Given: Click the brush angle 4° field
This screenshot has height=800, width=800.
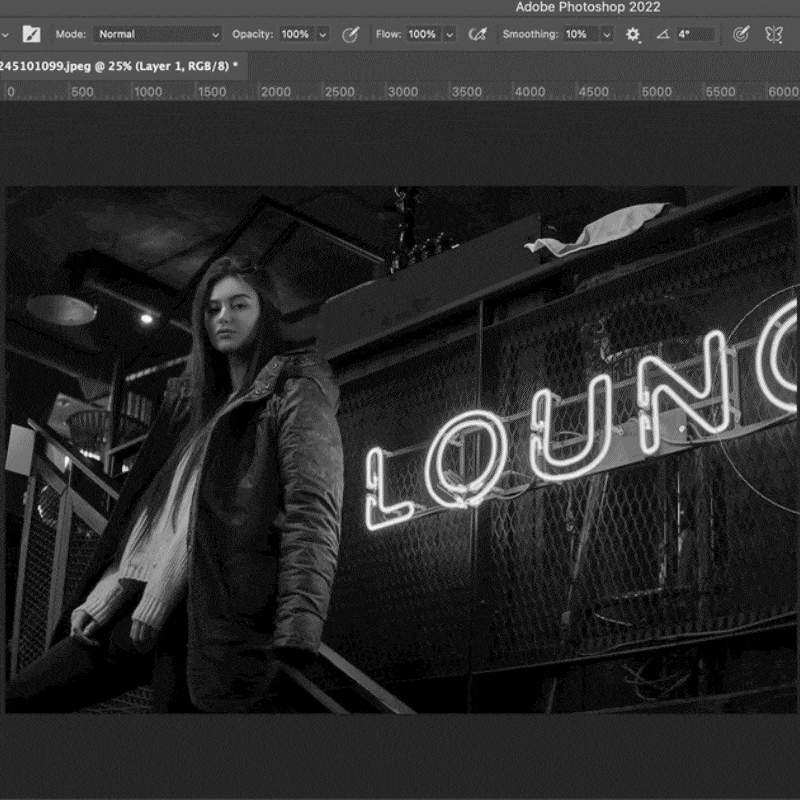Looking at the screenshot, I should (696, 34).
